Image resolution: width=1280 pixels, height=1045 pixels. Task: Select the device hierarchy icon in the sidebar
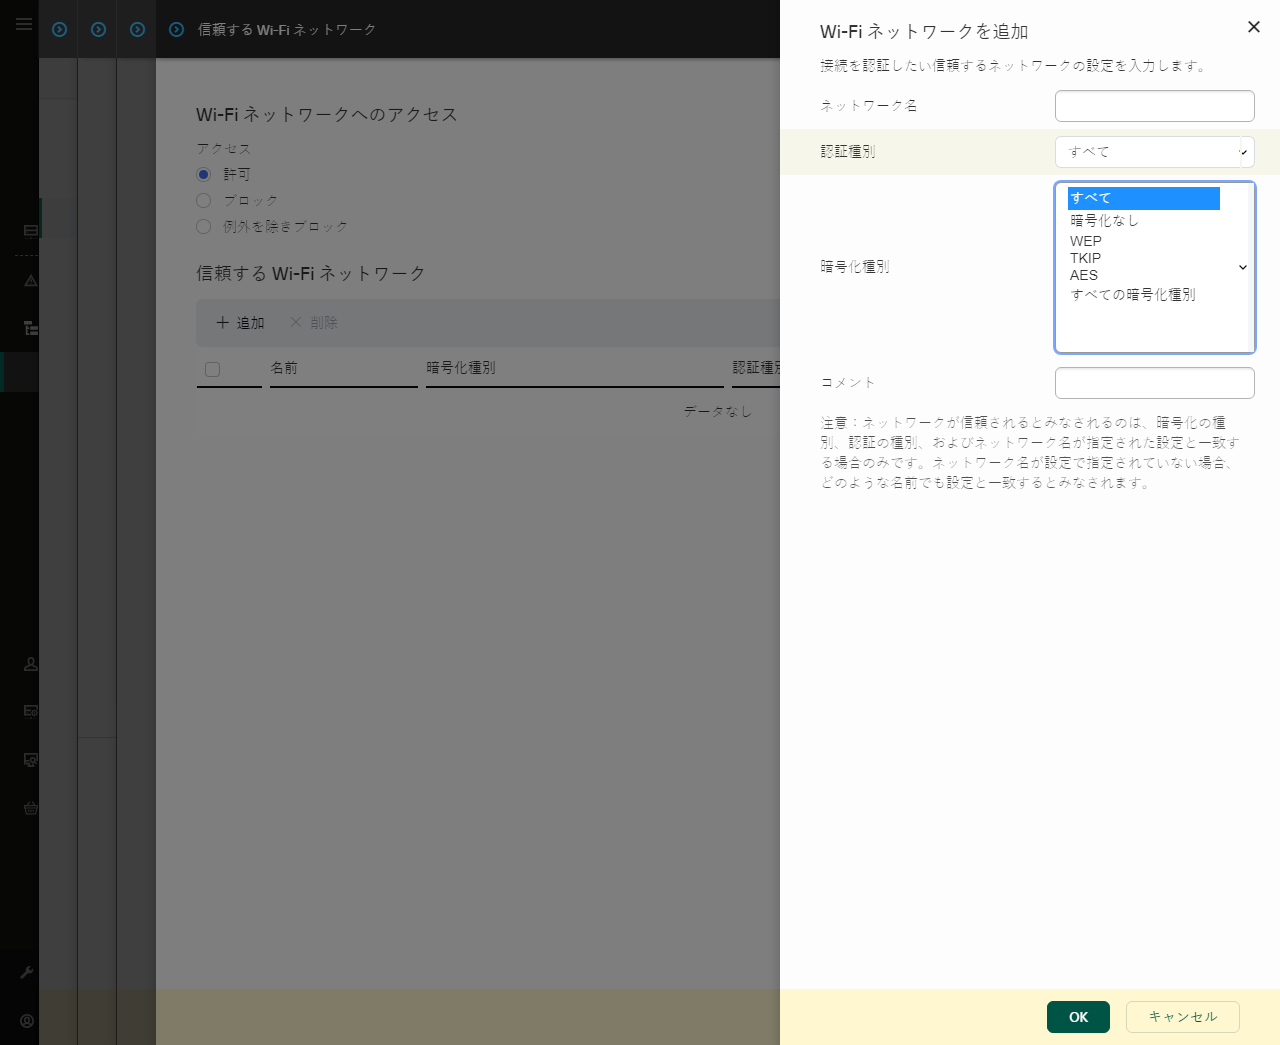coord(30,328)
